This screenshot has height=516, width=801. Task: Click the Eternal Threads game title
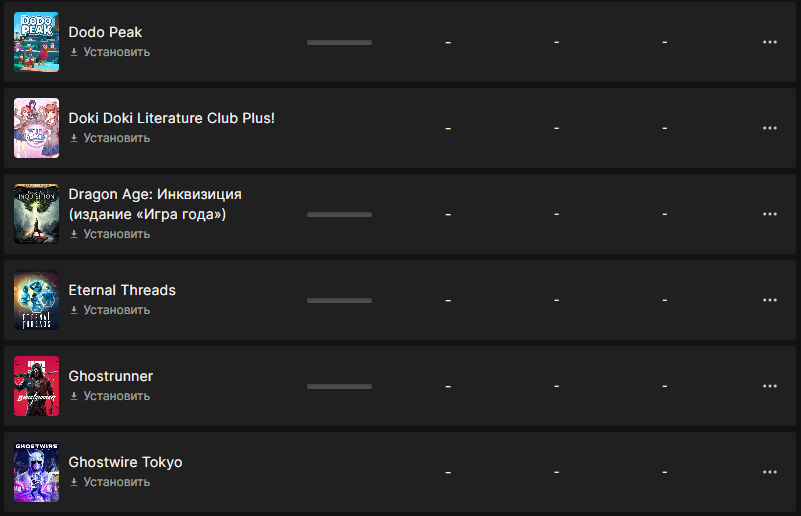click(x=122, y=290)
